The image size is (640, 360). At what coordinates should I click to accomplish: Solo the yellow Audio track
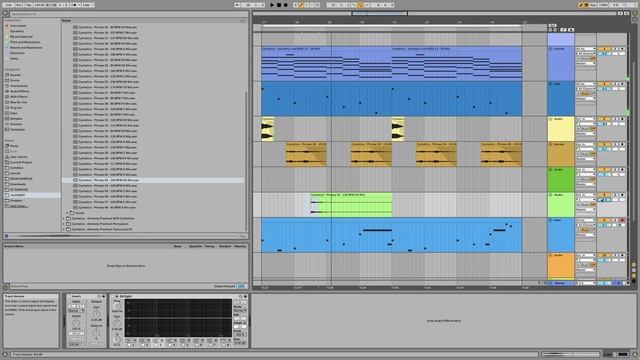(616, 119)
